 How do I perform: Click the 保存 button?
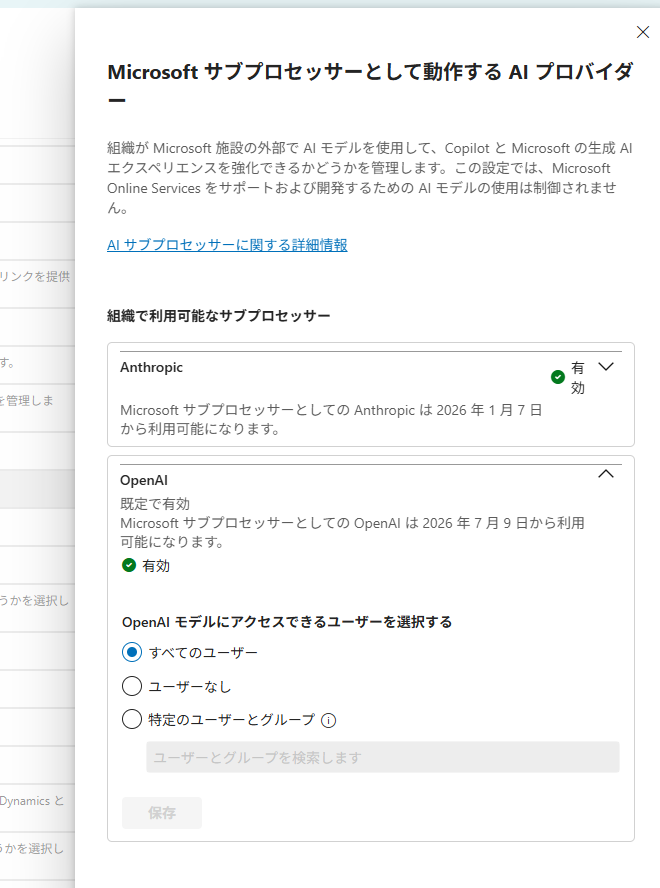coord(162,813)
